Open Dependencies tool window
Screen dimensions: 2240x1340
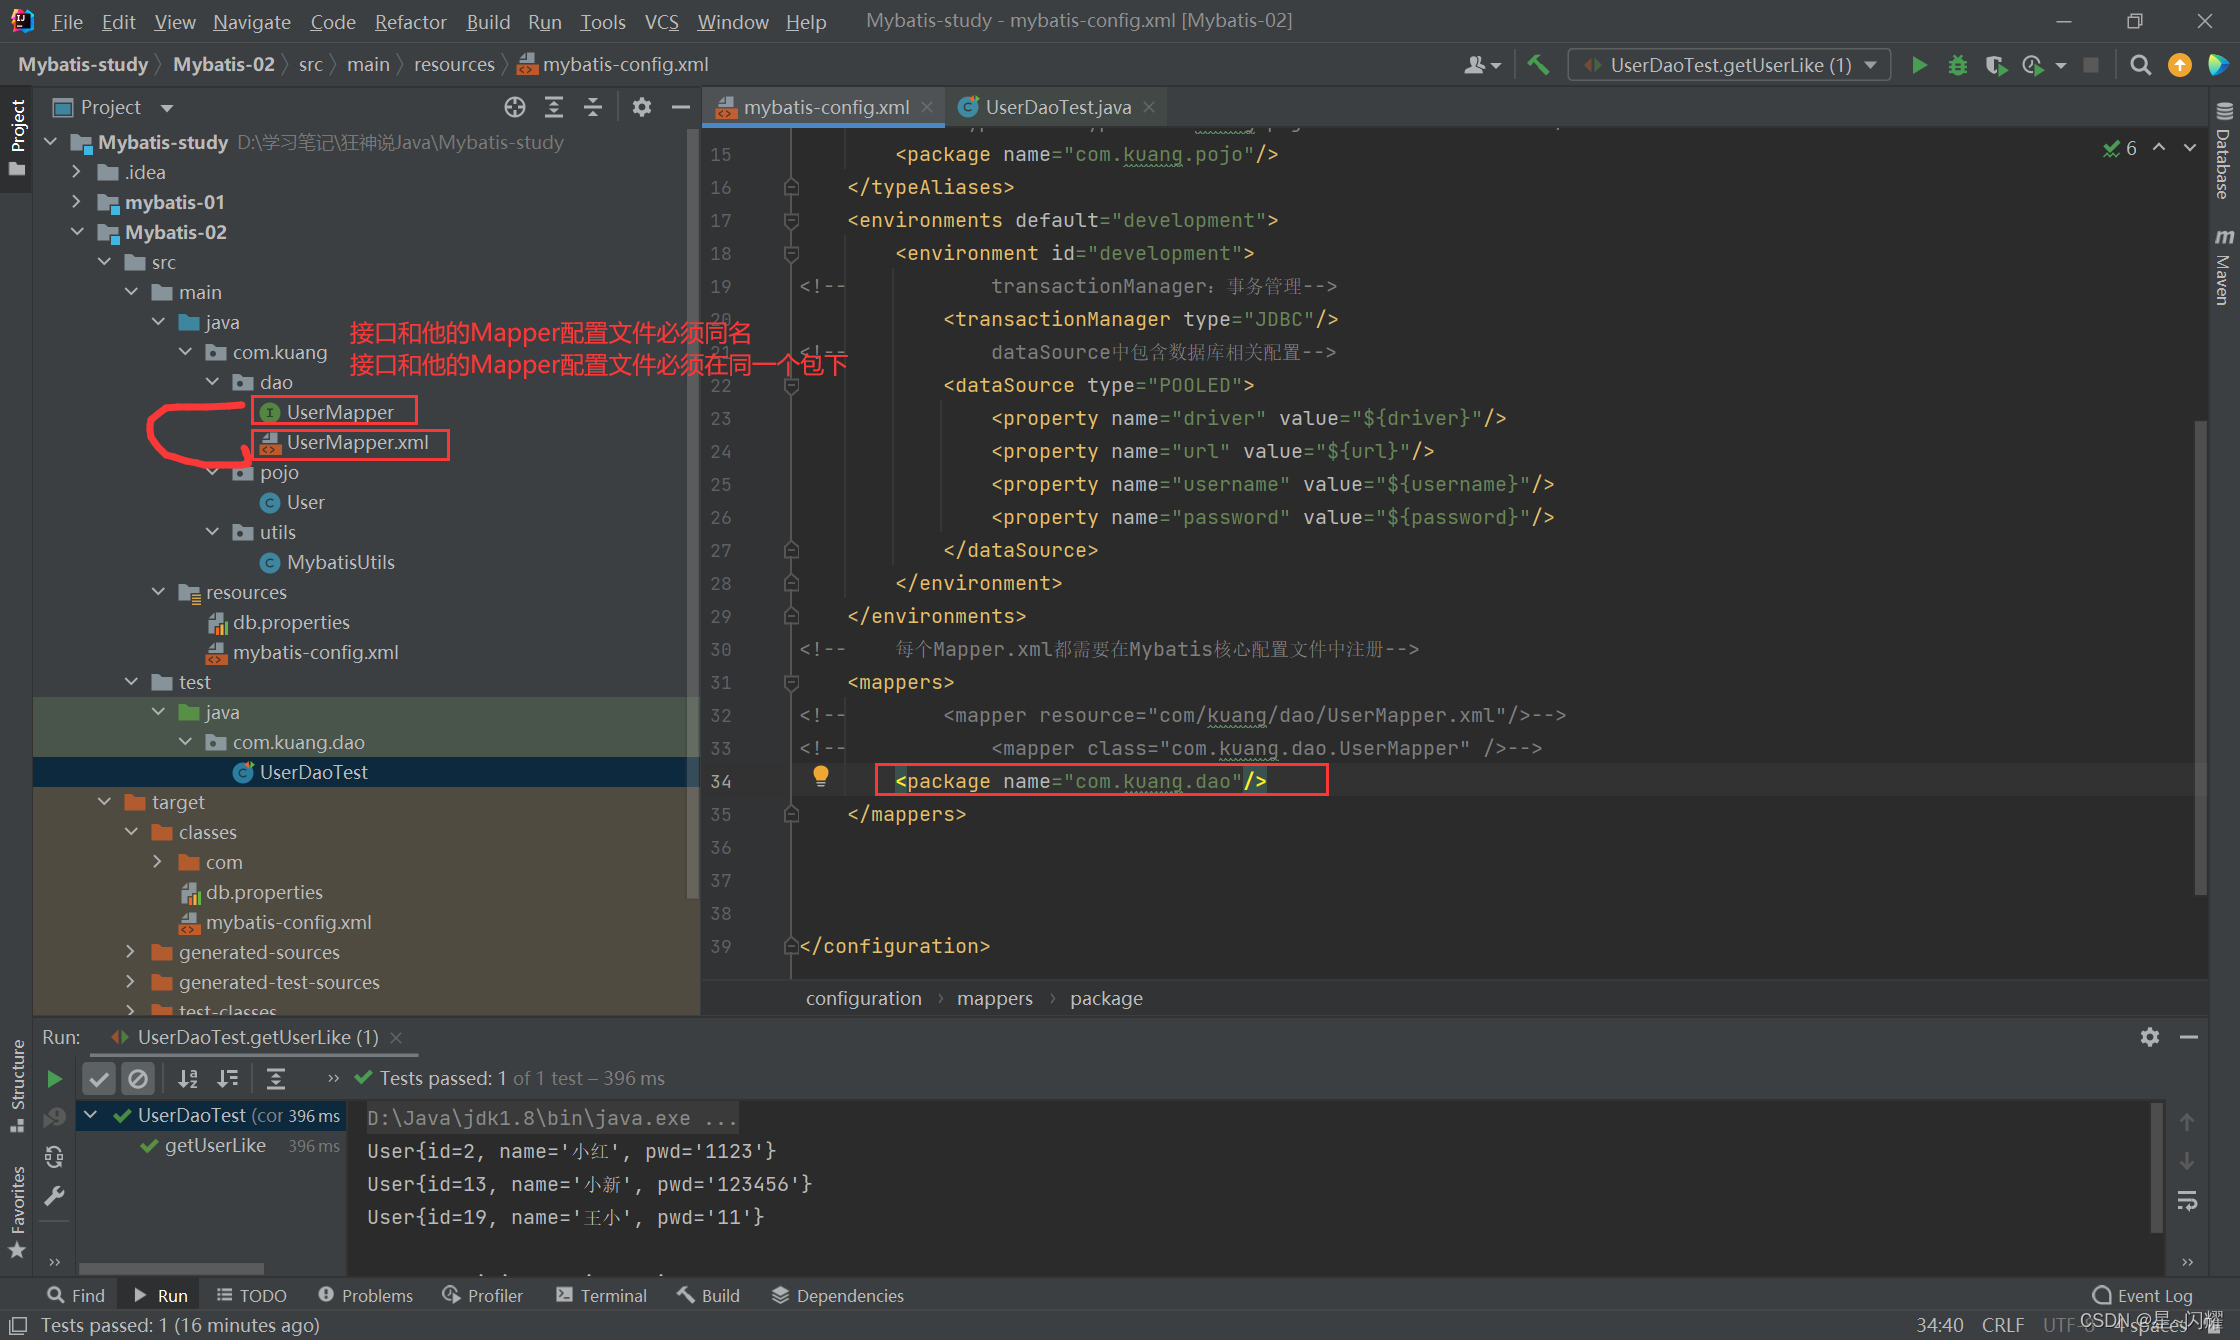838,1295
